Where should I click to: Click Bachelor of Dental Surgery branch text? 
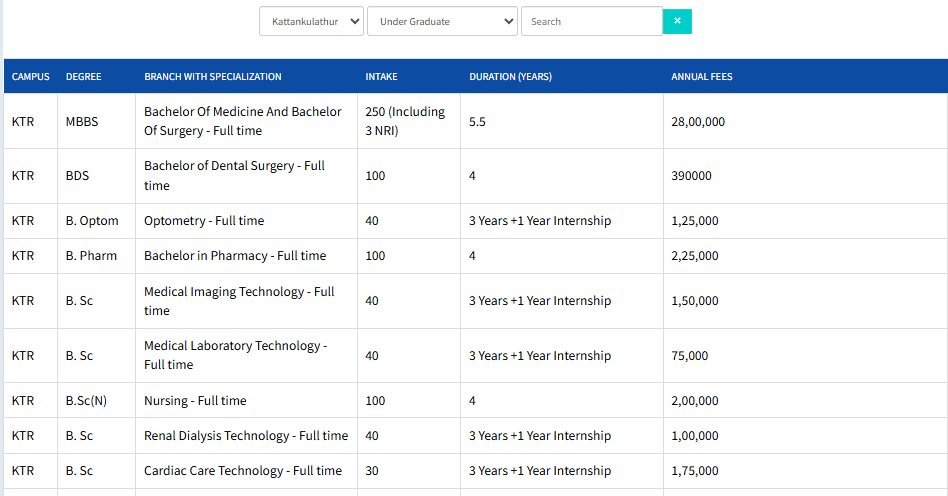click(x=234, y=175)
